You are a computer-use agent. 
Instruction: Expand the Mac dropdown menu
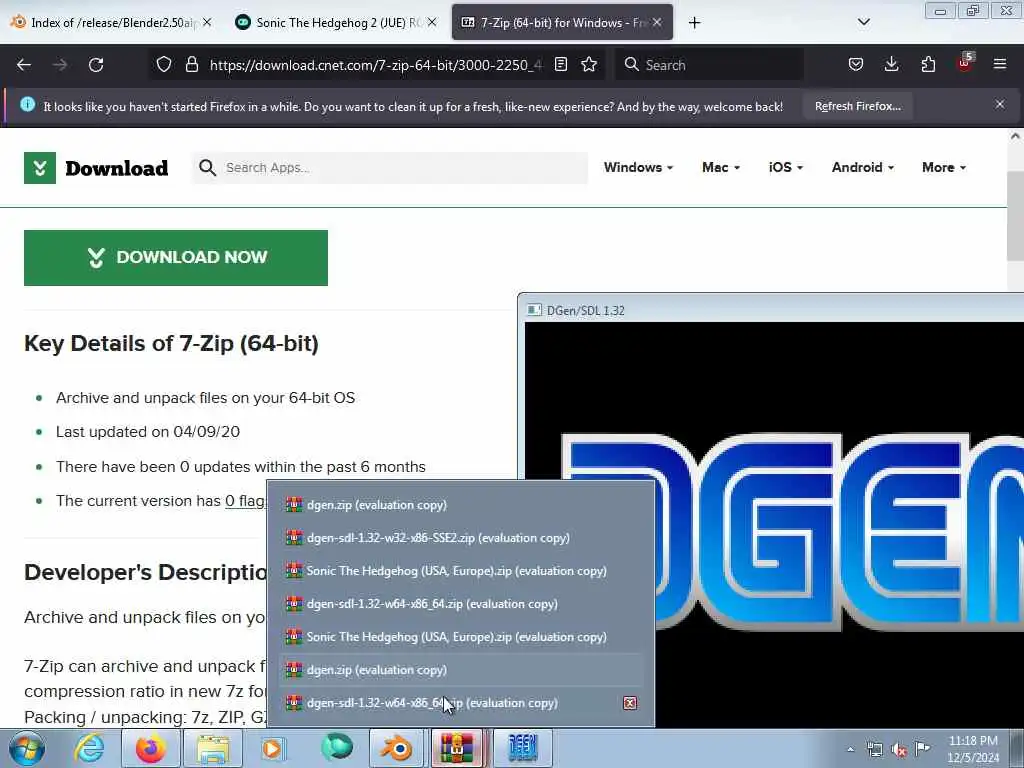tap(721, 167)
